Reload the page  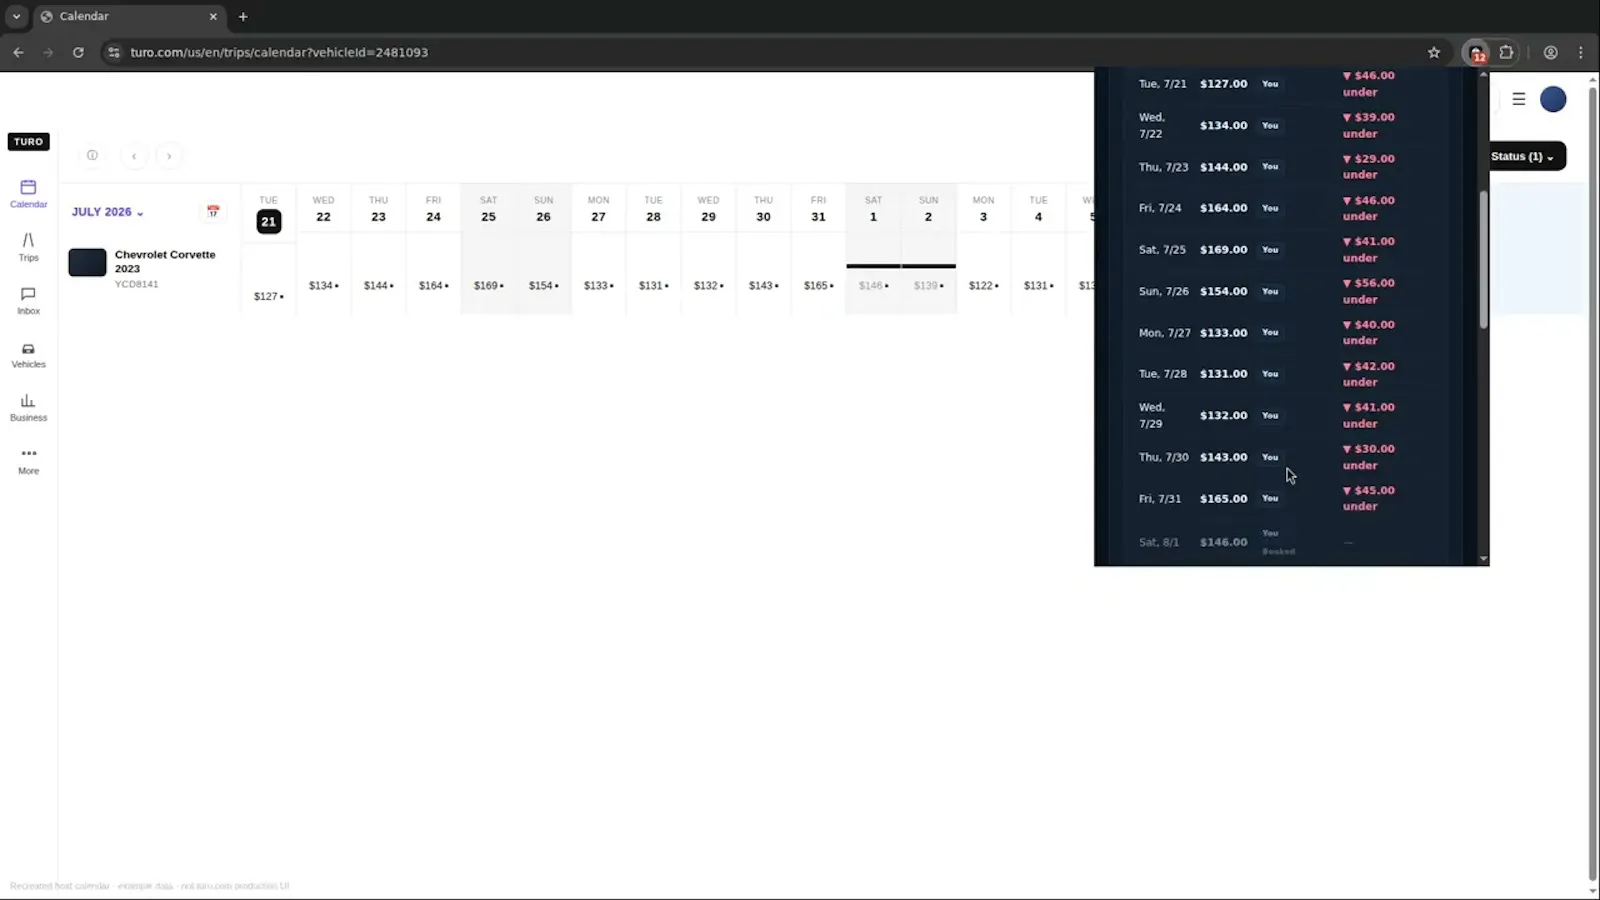click(x=78, y=52)
